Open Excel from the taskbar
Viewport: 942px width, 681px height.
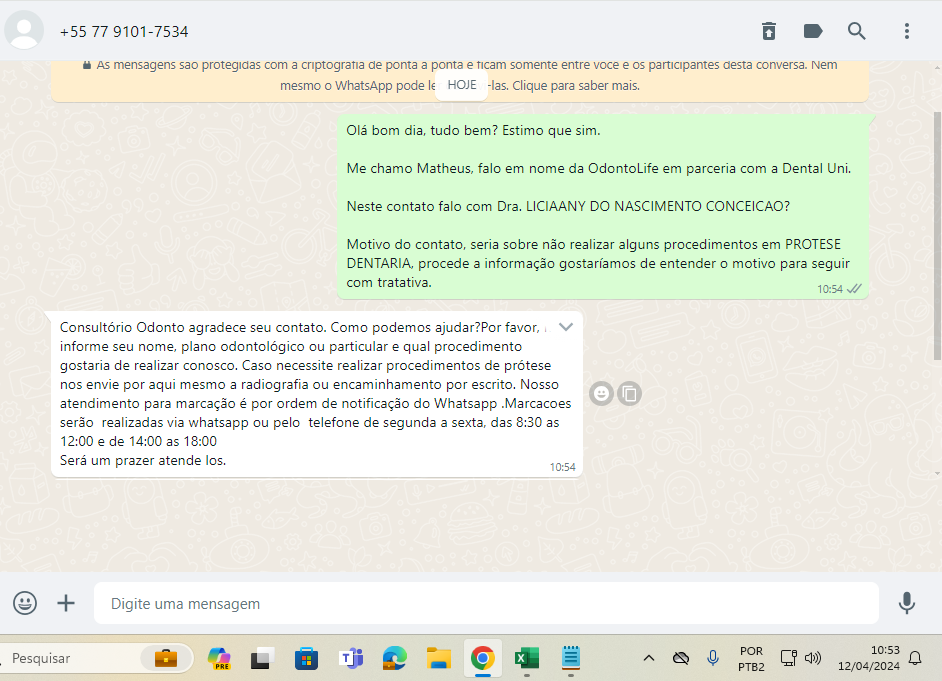click(x=527, y=658)
